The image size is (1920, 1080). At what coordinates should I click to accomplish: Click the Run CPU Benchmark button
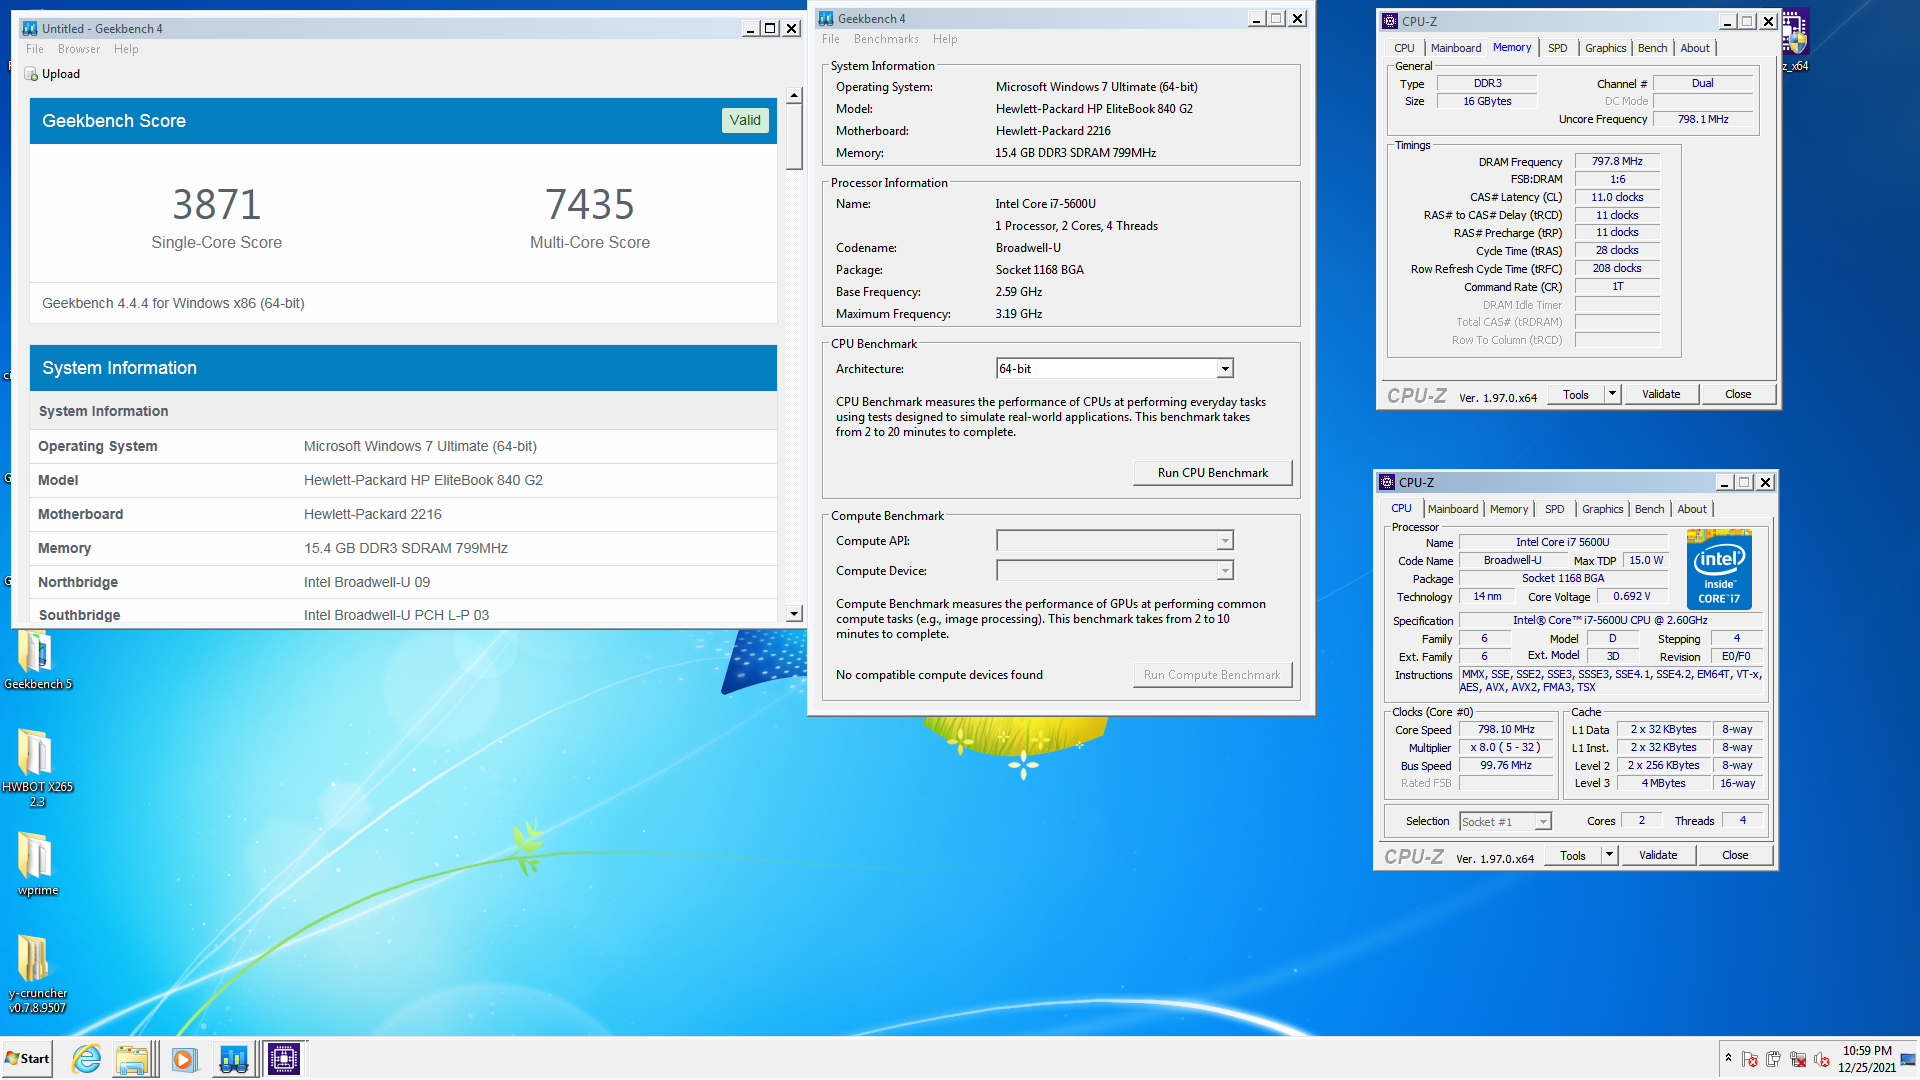[1213, 473]
